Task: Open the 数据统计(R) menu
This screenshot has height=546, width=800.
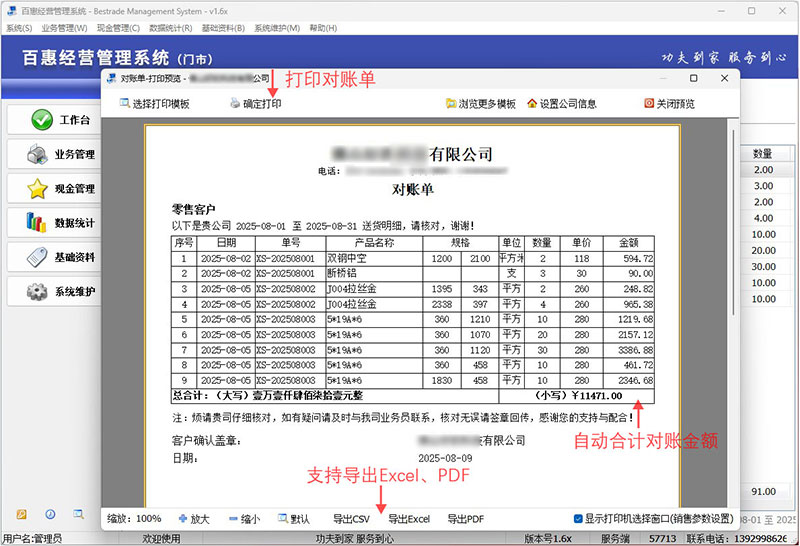Action: pos(170,28)
